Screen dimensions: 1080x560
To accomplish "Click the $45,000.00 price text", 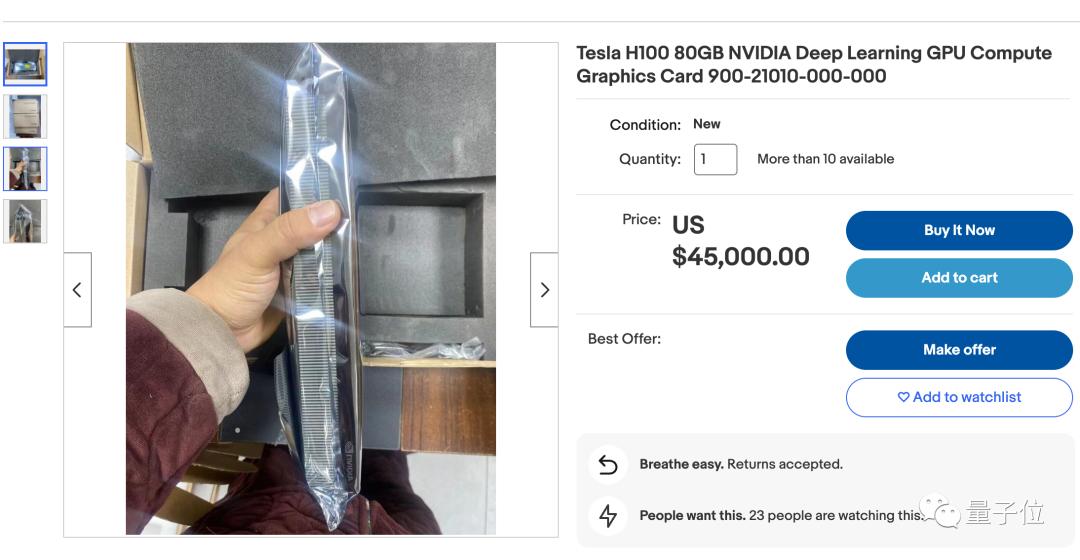I will [740, 256].
